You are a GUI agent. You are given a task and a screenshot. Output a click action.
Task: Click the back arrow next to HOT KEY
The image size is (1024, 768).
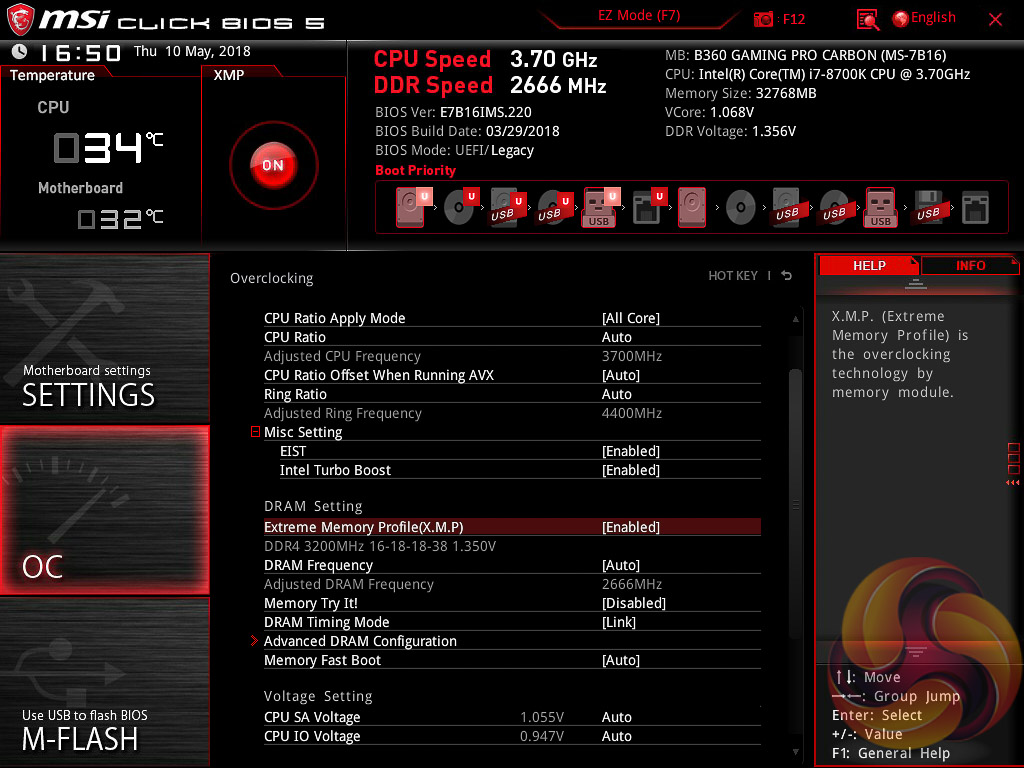tap(787, 276)
